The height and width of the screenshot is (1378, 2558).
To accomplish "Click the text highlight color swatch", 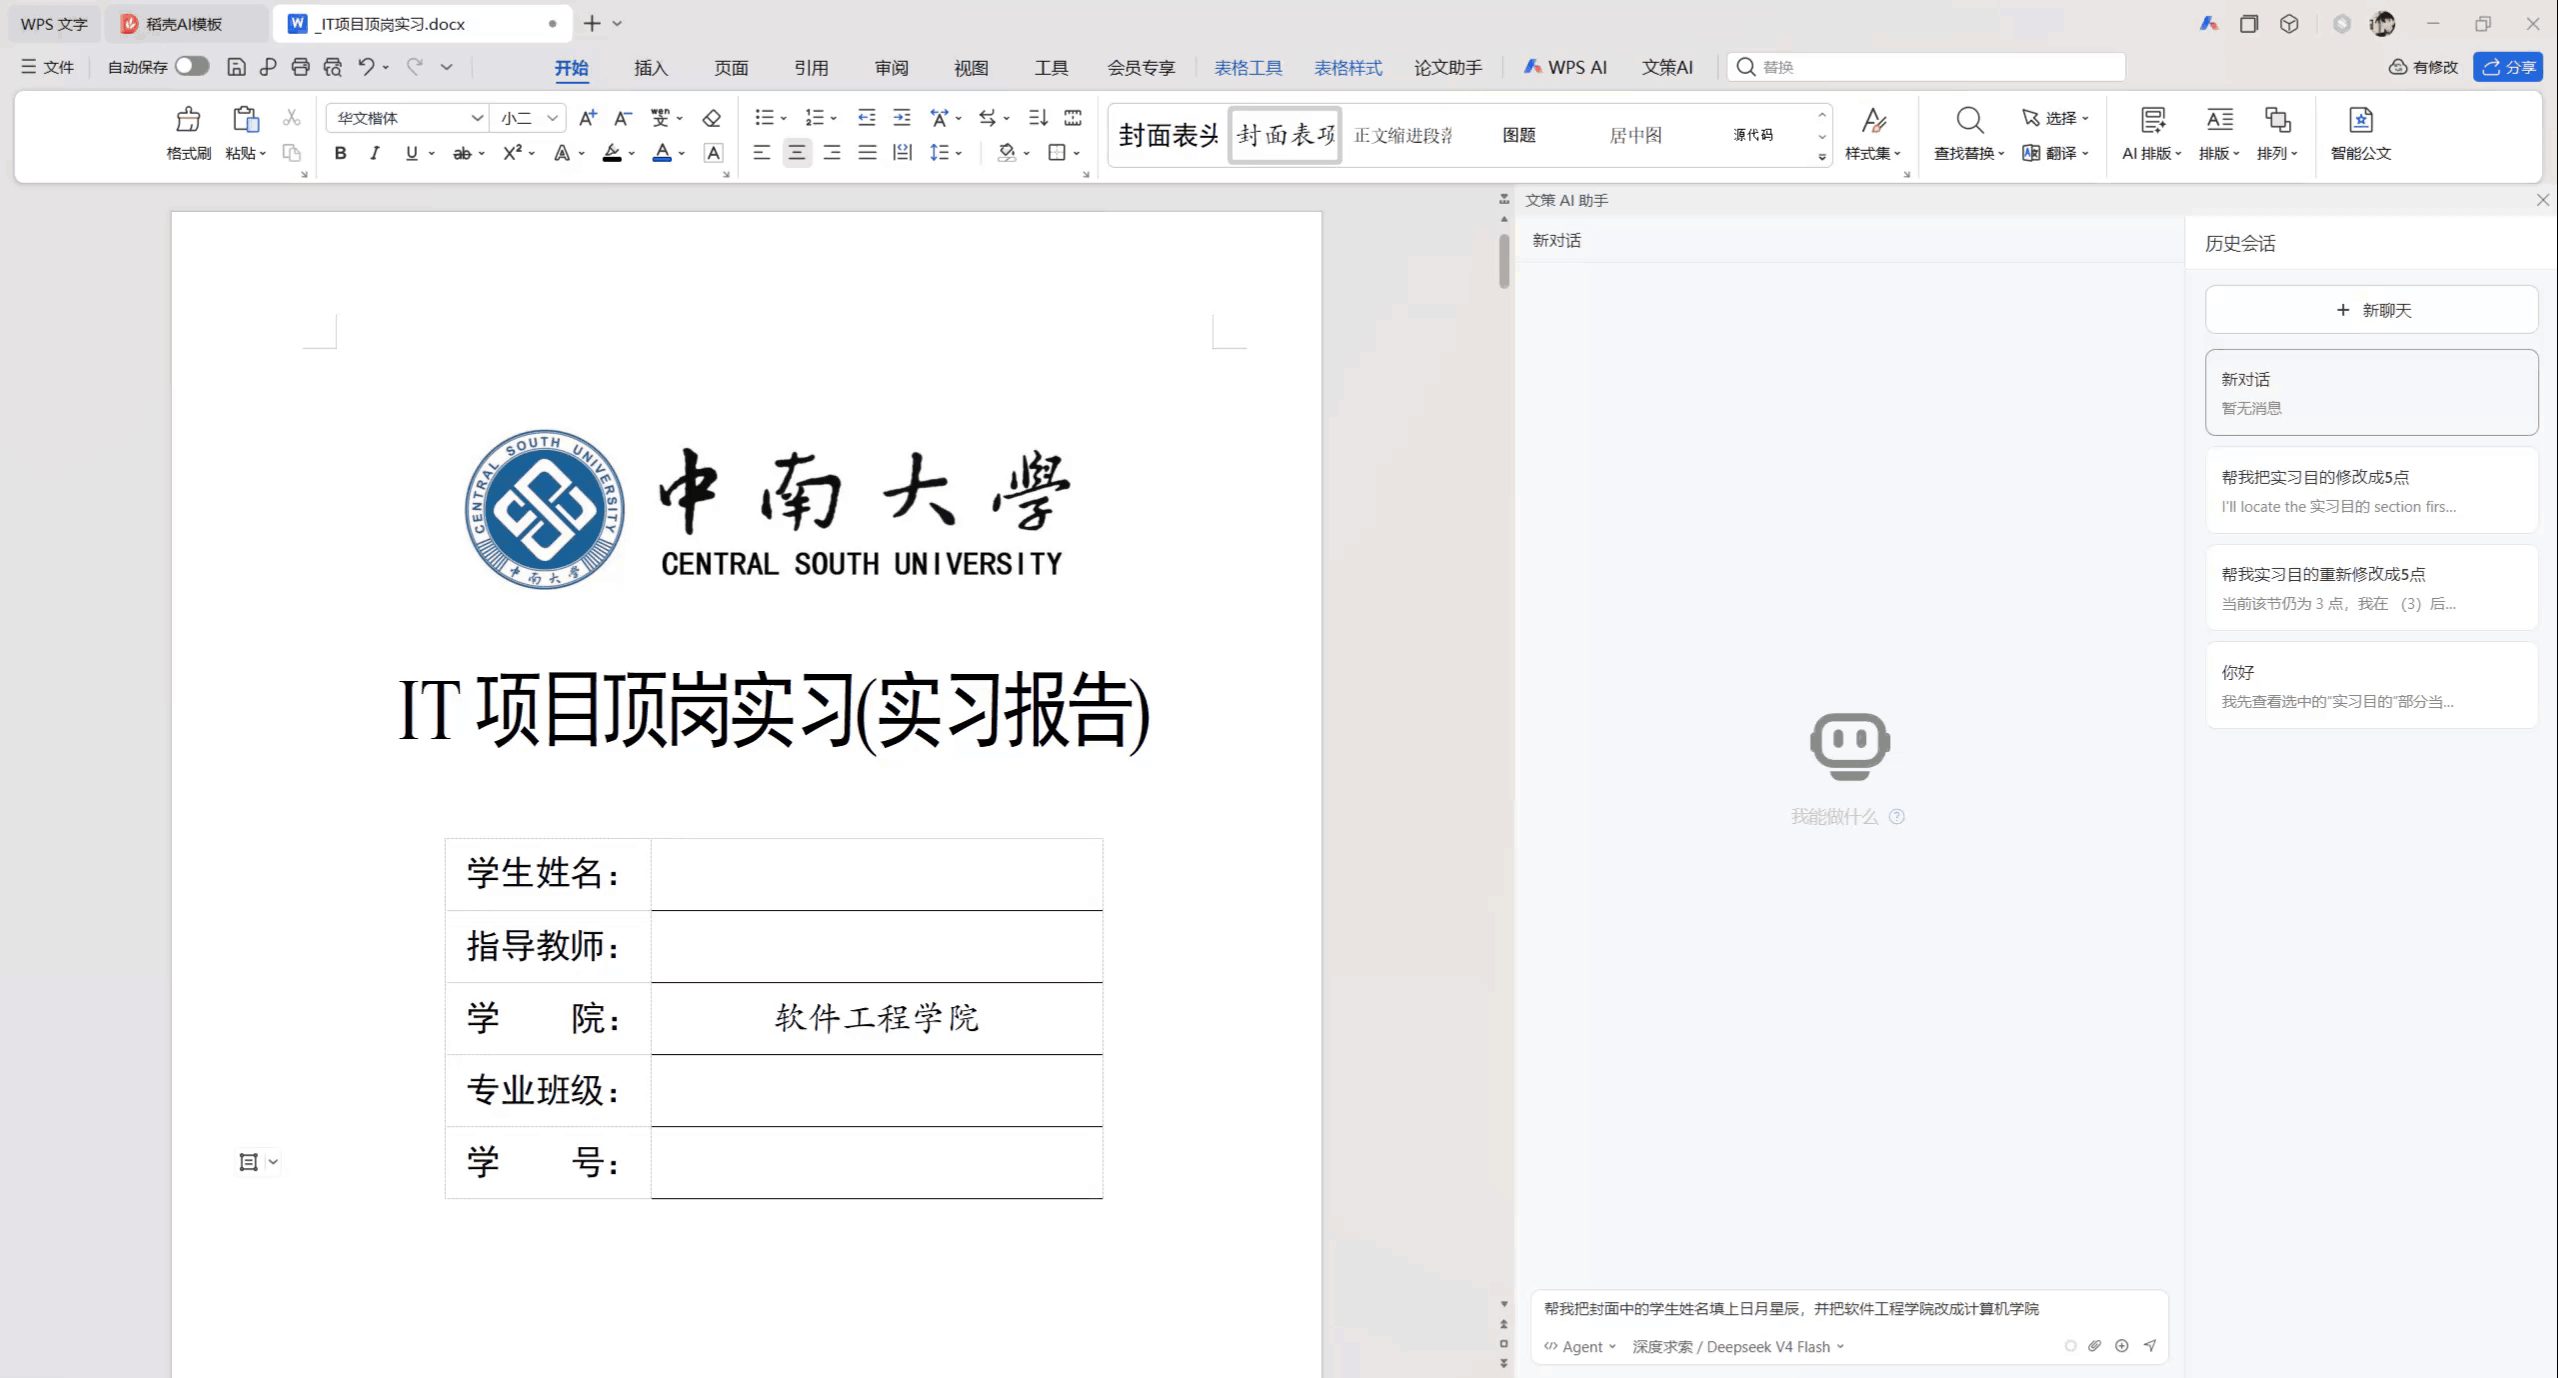I will click(x=611, y=153).
